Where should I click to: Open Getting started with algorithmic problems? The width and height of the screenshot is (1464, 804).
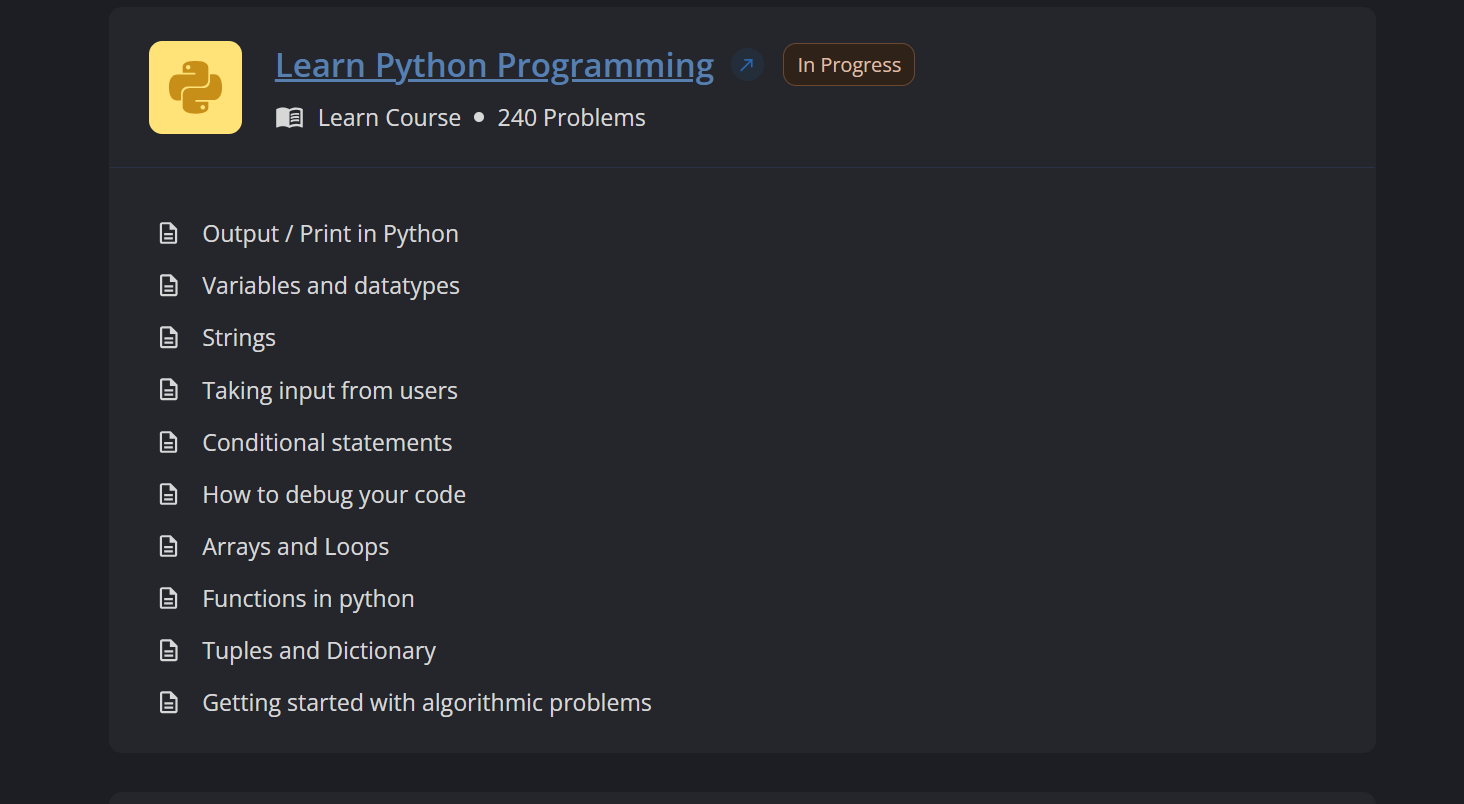coord(426,703)
